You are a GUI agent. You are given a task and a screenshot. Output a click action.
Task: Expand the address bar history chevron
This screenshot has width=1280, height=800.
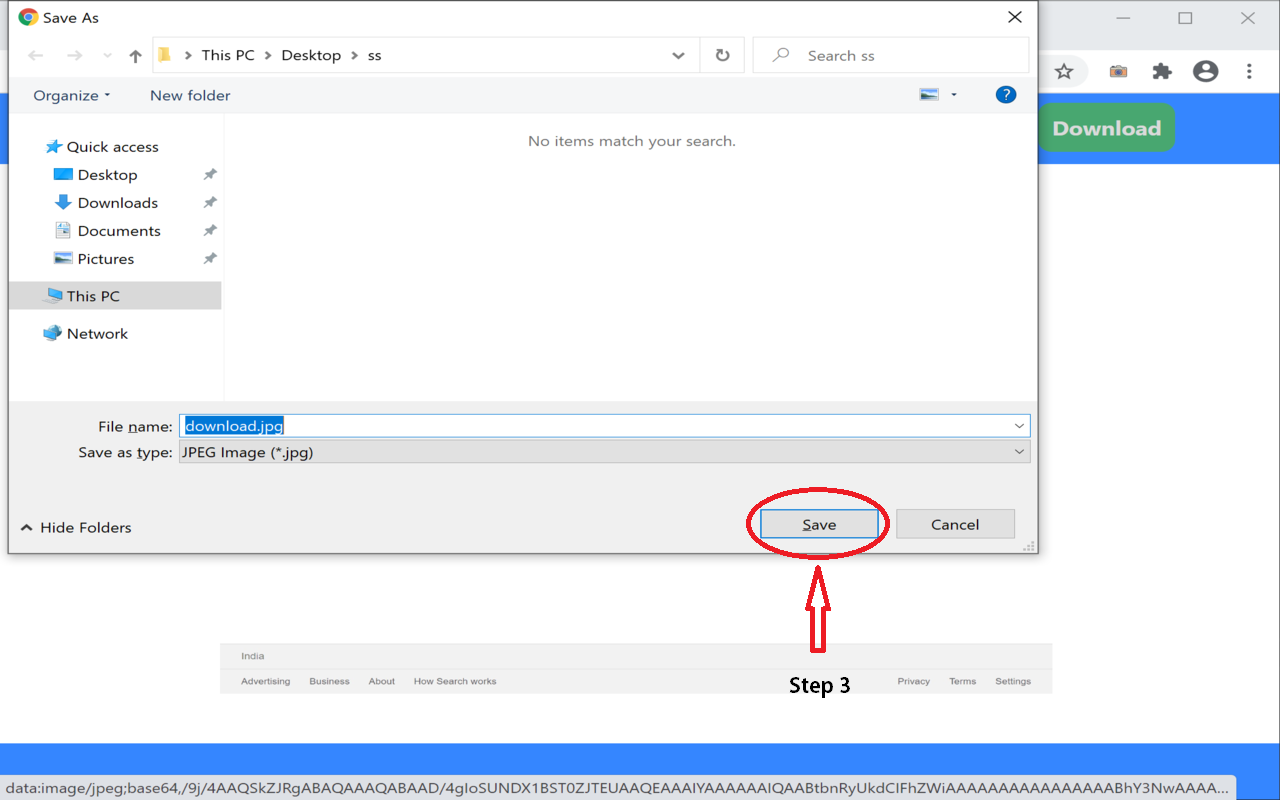click(x=679, y=55)
